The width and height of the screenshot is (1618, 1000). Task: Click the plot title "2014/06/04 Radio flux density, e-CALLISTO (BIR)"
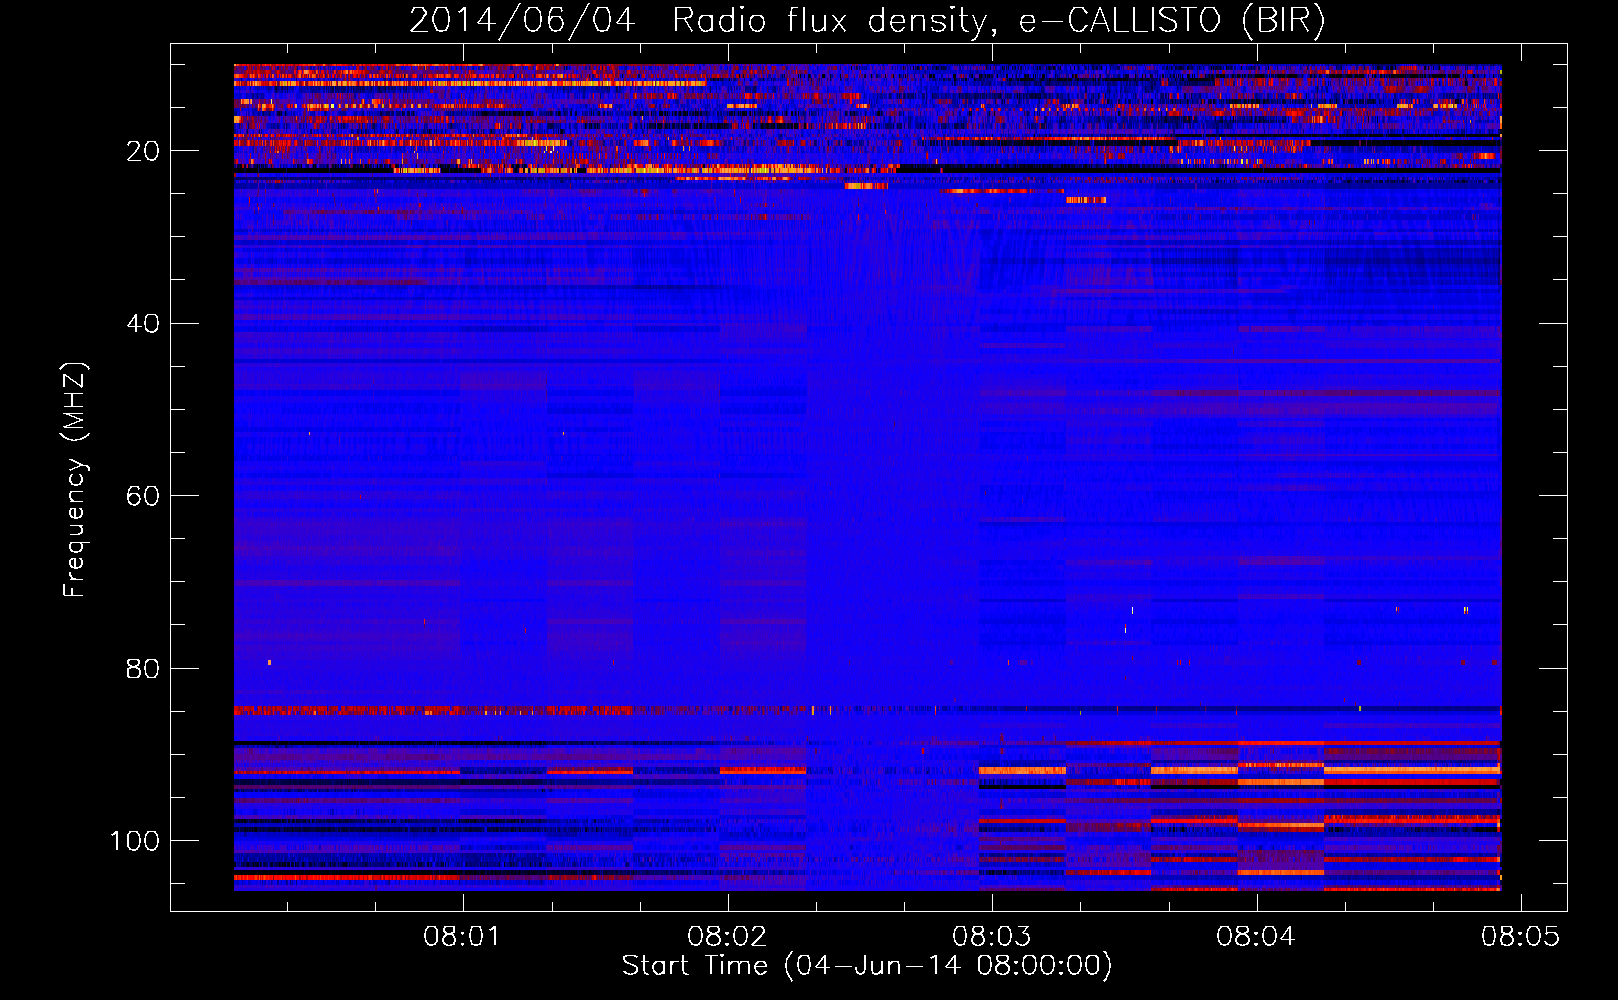pos(867,21)
